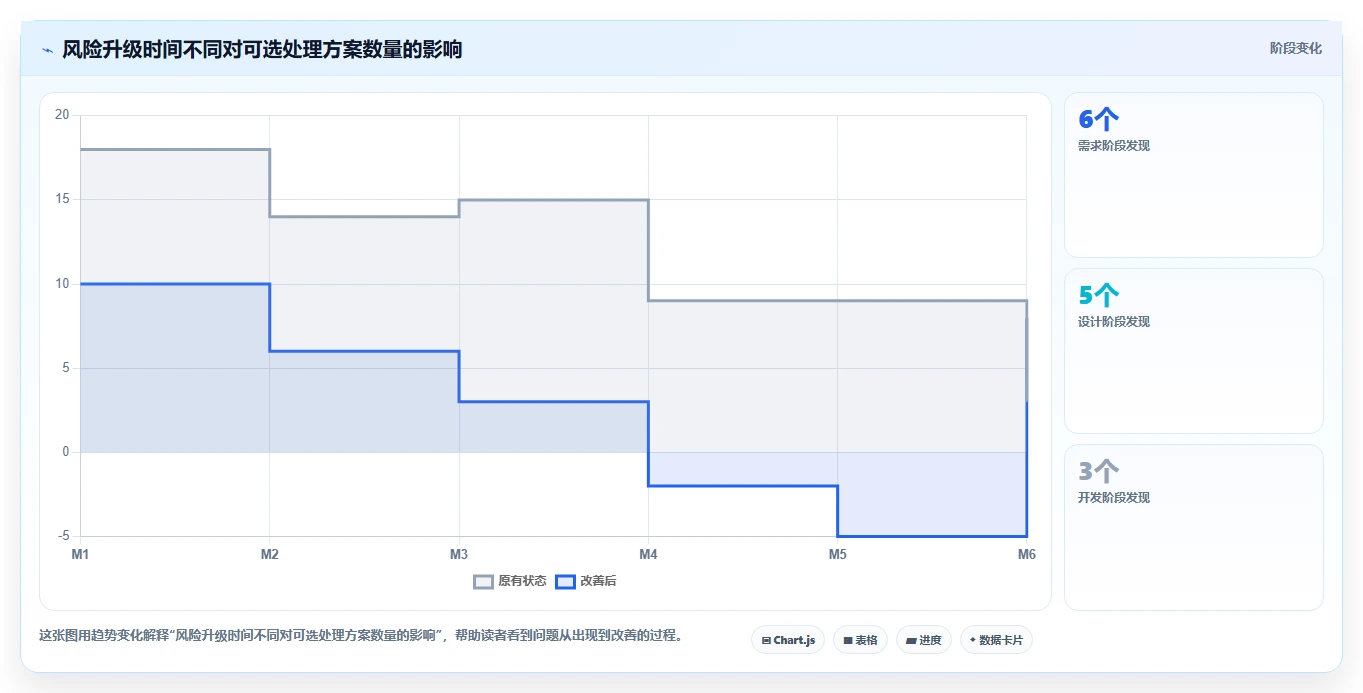Select the Chart.js tag
Screen dimensions: 1363x693
(x=788, y=640)
